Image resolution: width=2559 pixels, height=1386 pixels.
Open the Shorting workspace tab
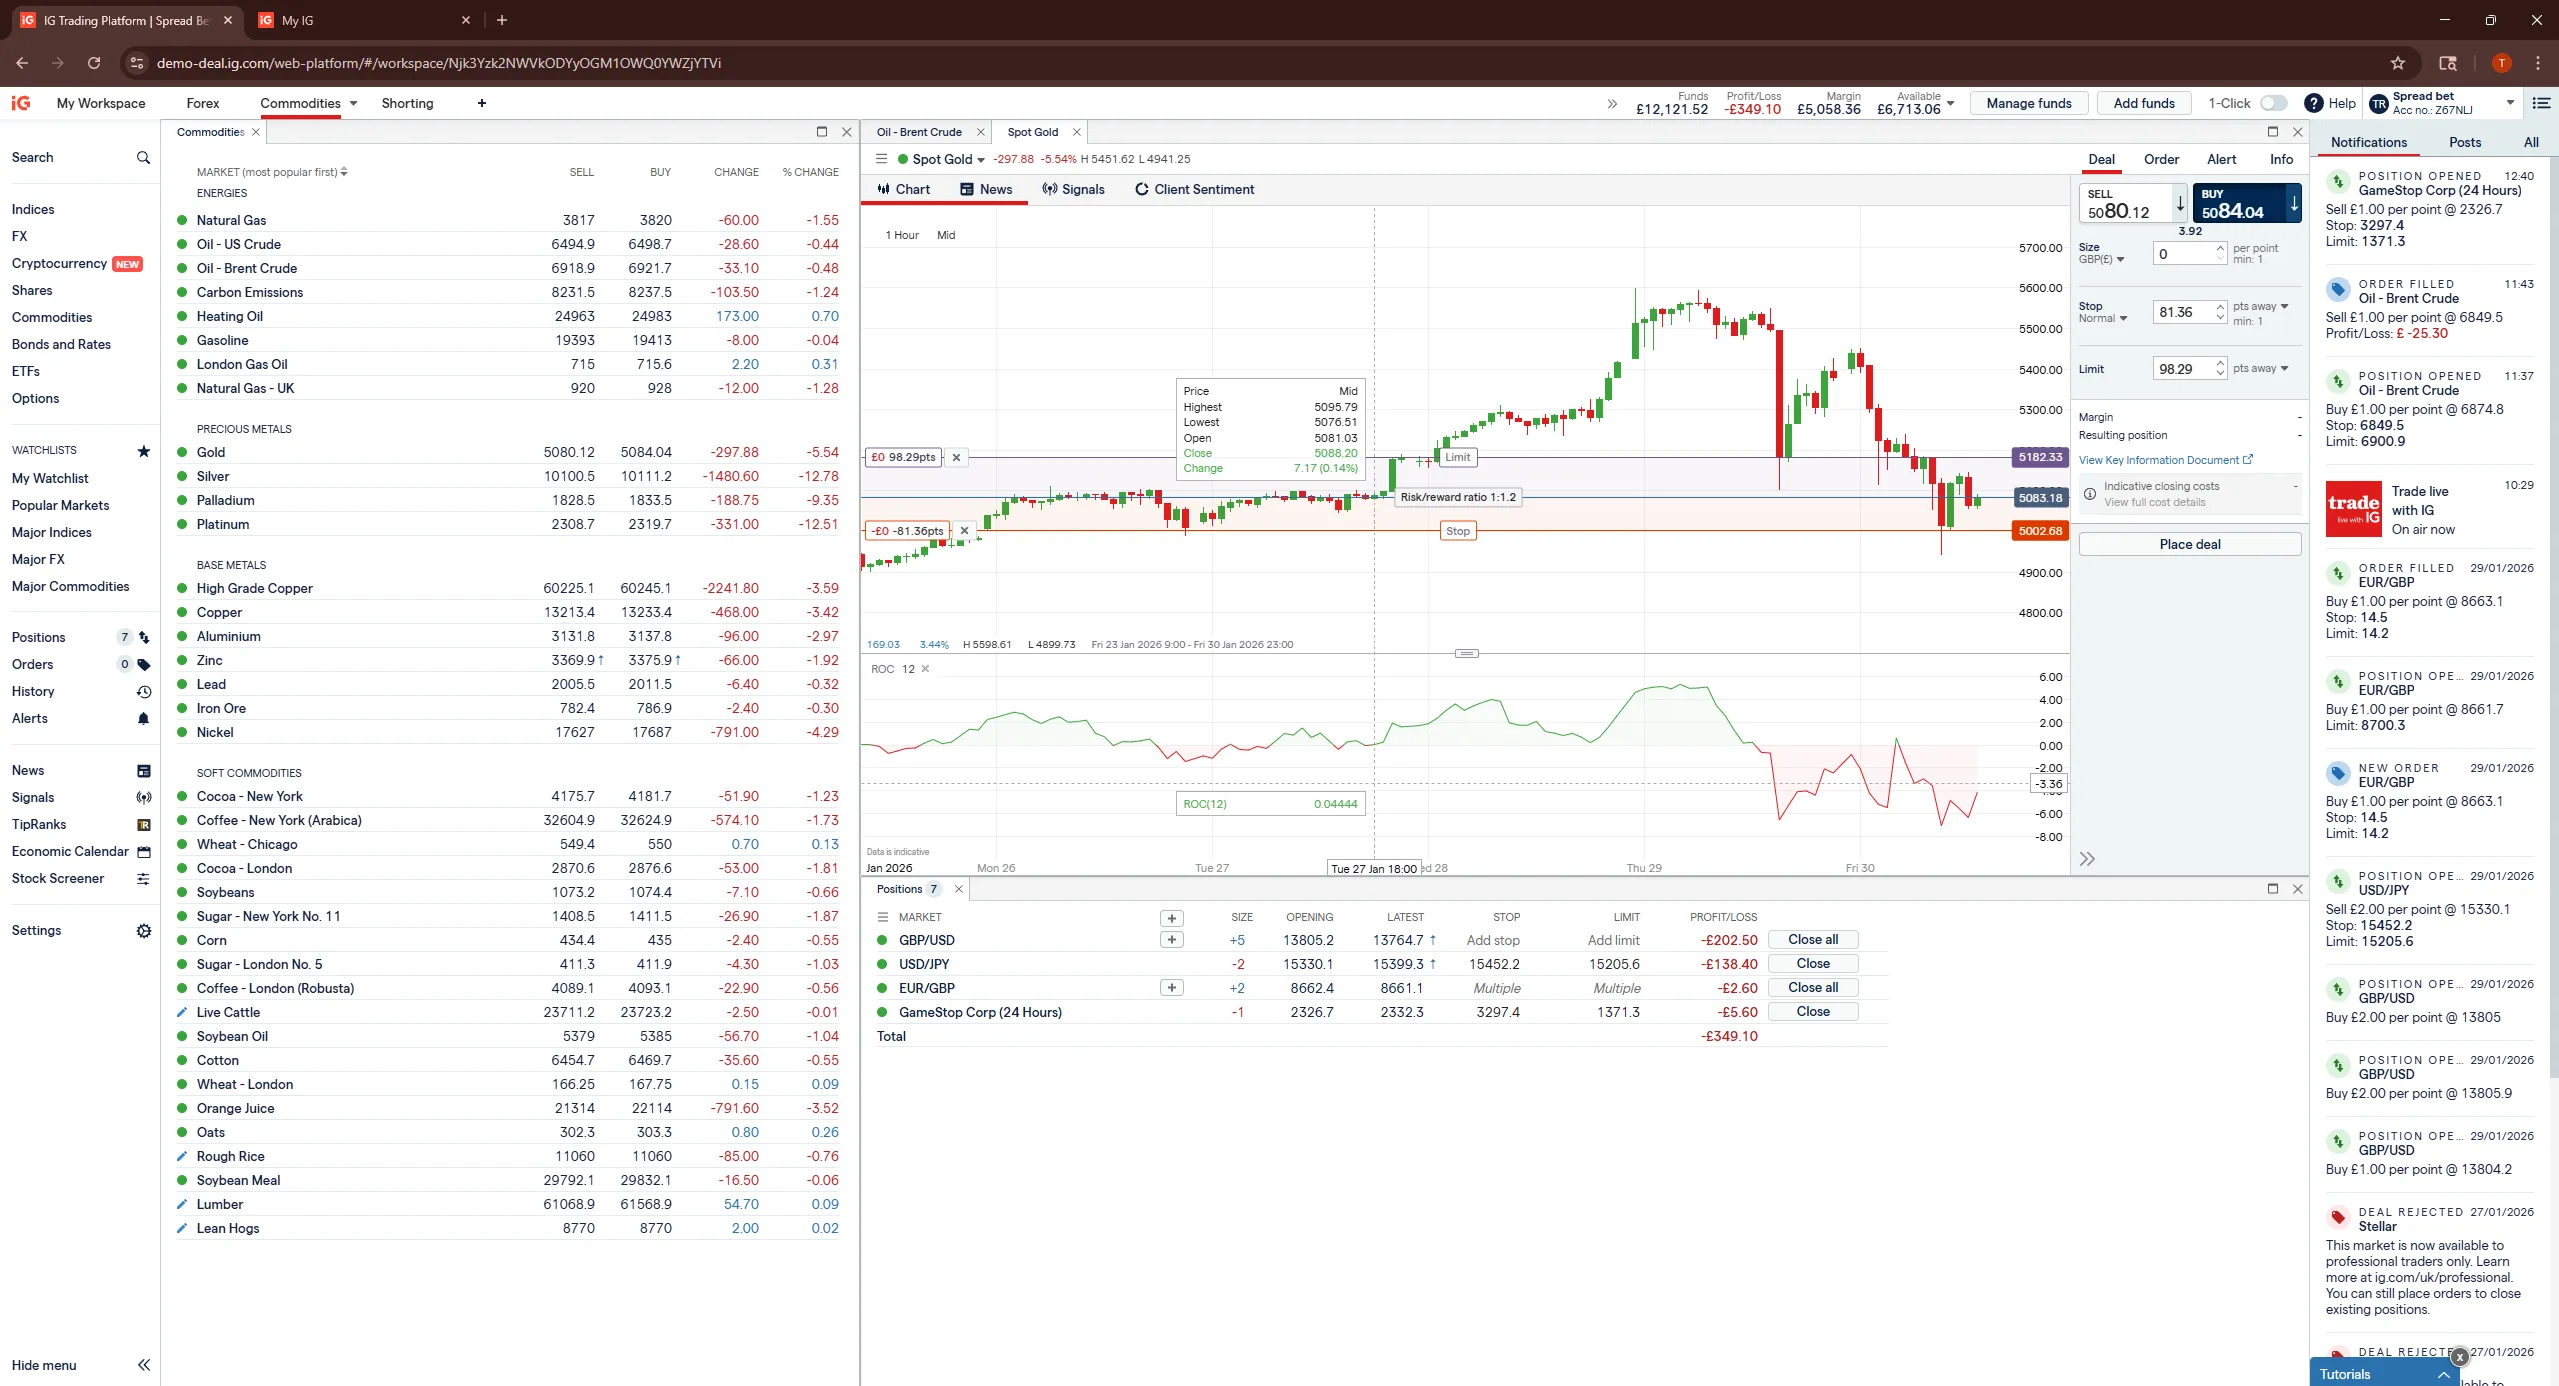pos(407,103)
